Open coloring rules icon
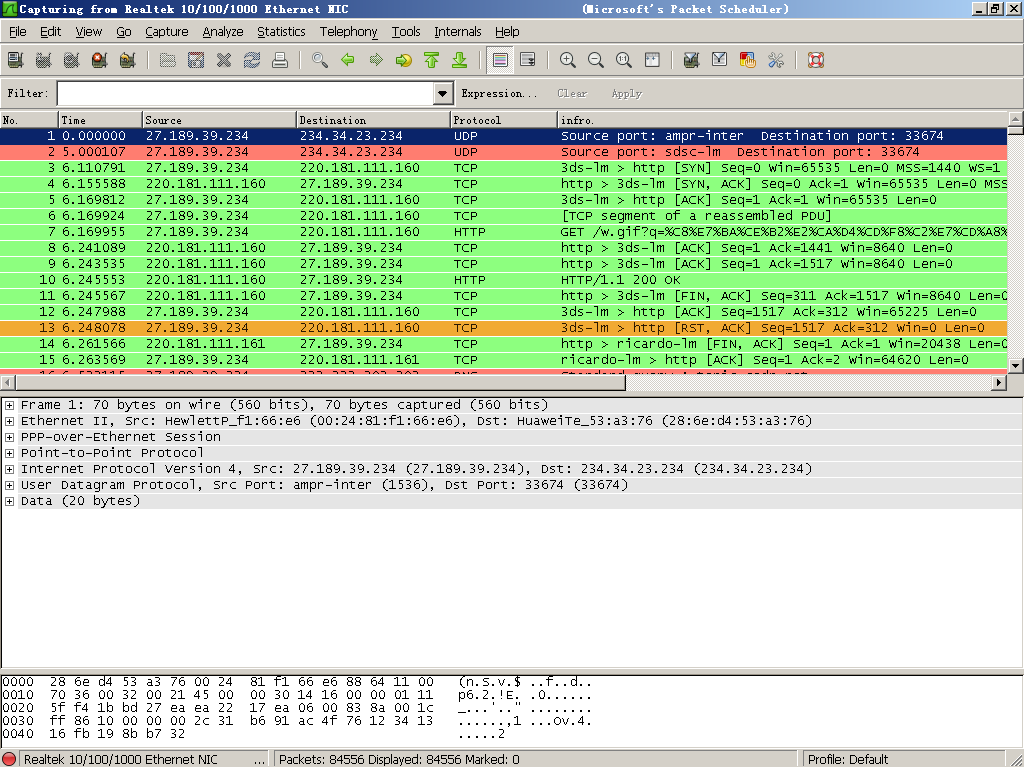Image resolution: width=1024 pixels, height=768 pixels. [748, 60]
